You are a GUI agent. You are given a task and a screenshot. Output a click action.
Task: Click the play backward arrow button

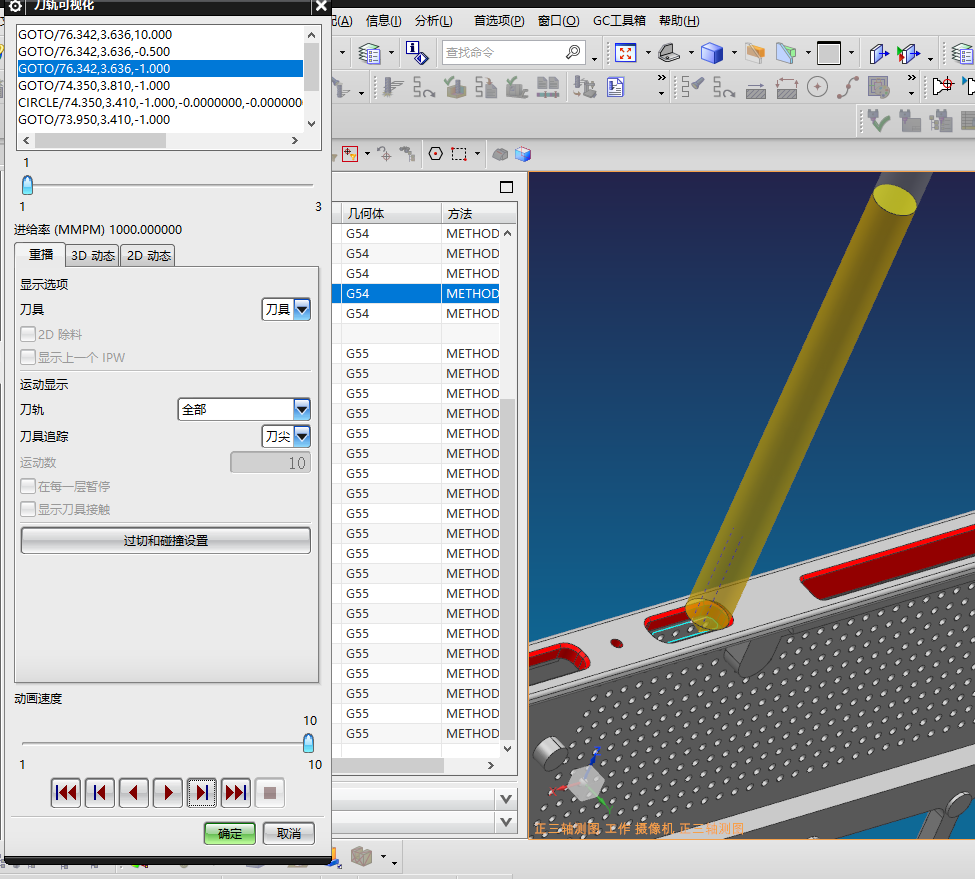point(134,793)
